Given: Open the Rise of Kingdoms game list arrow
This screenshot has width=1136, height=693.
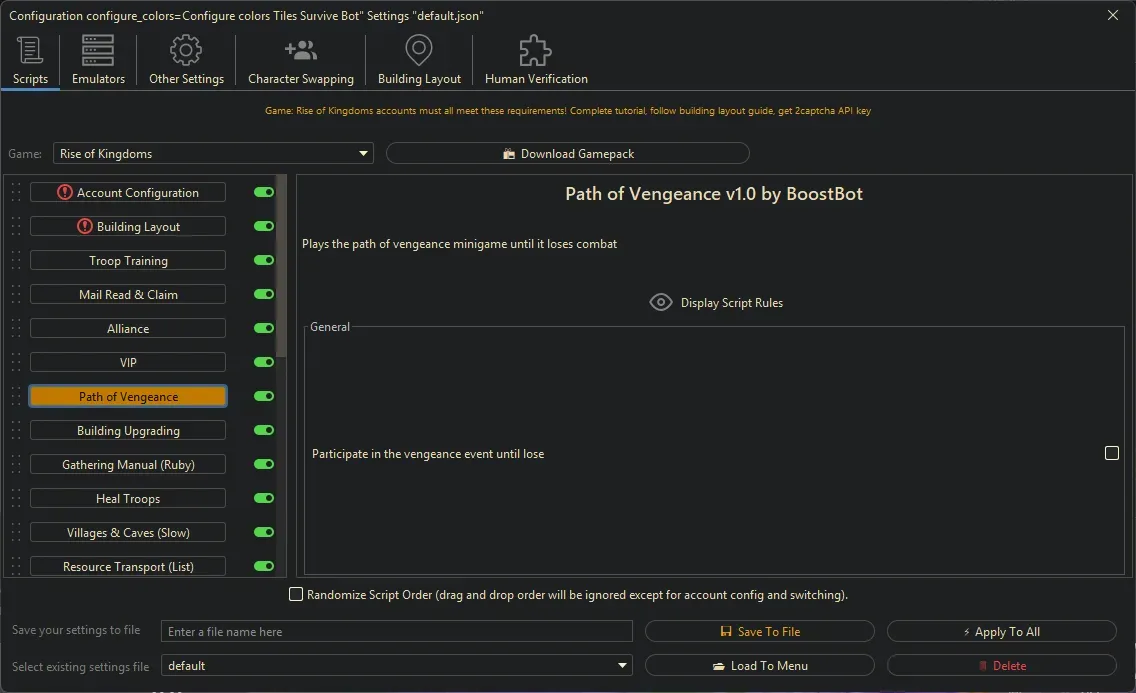Looking at the screenshot, I should (x=362, y=153).
